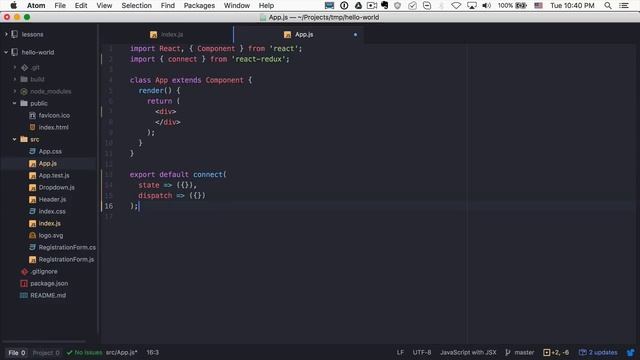Expand the build folder
The width and height of the screenshot is (640, 360).
[15, 79]
